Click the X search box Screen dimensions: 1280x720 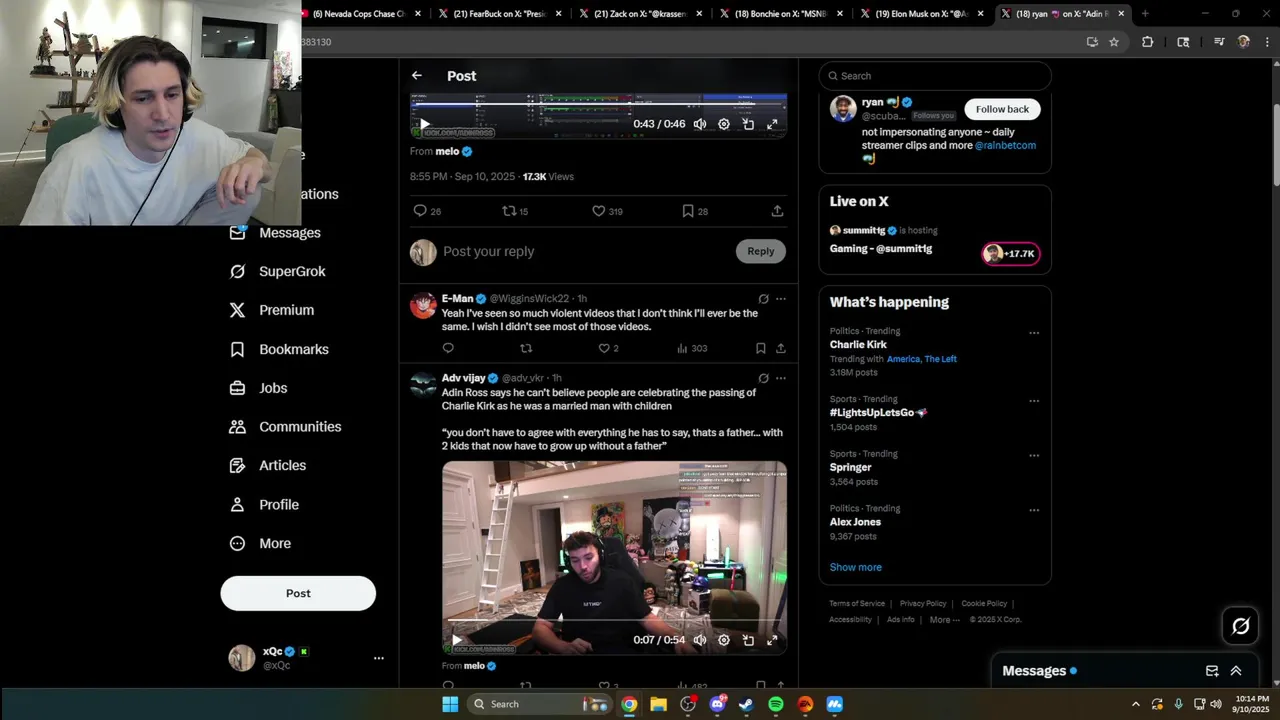coord(935,76)
